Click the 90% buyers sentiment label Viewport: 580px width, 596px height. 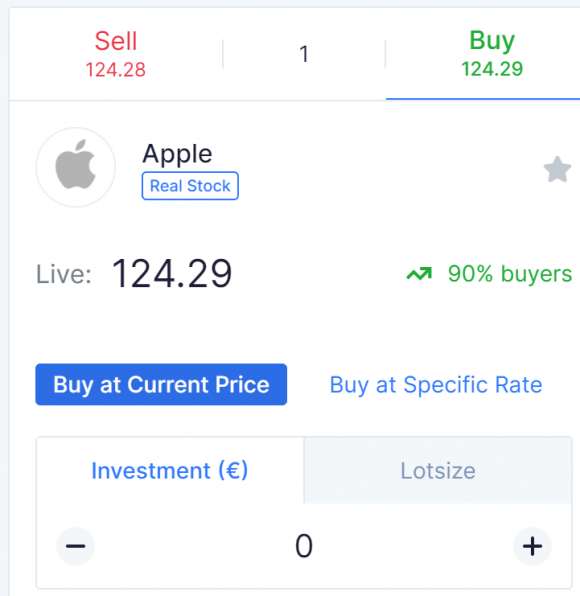coord(510,274)
